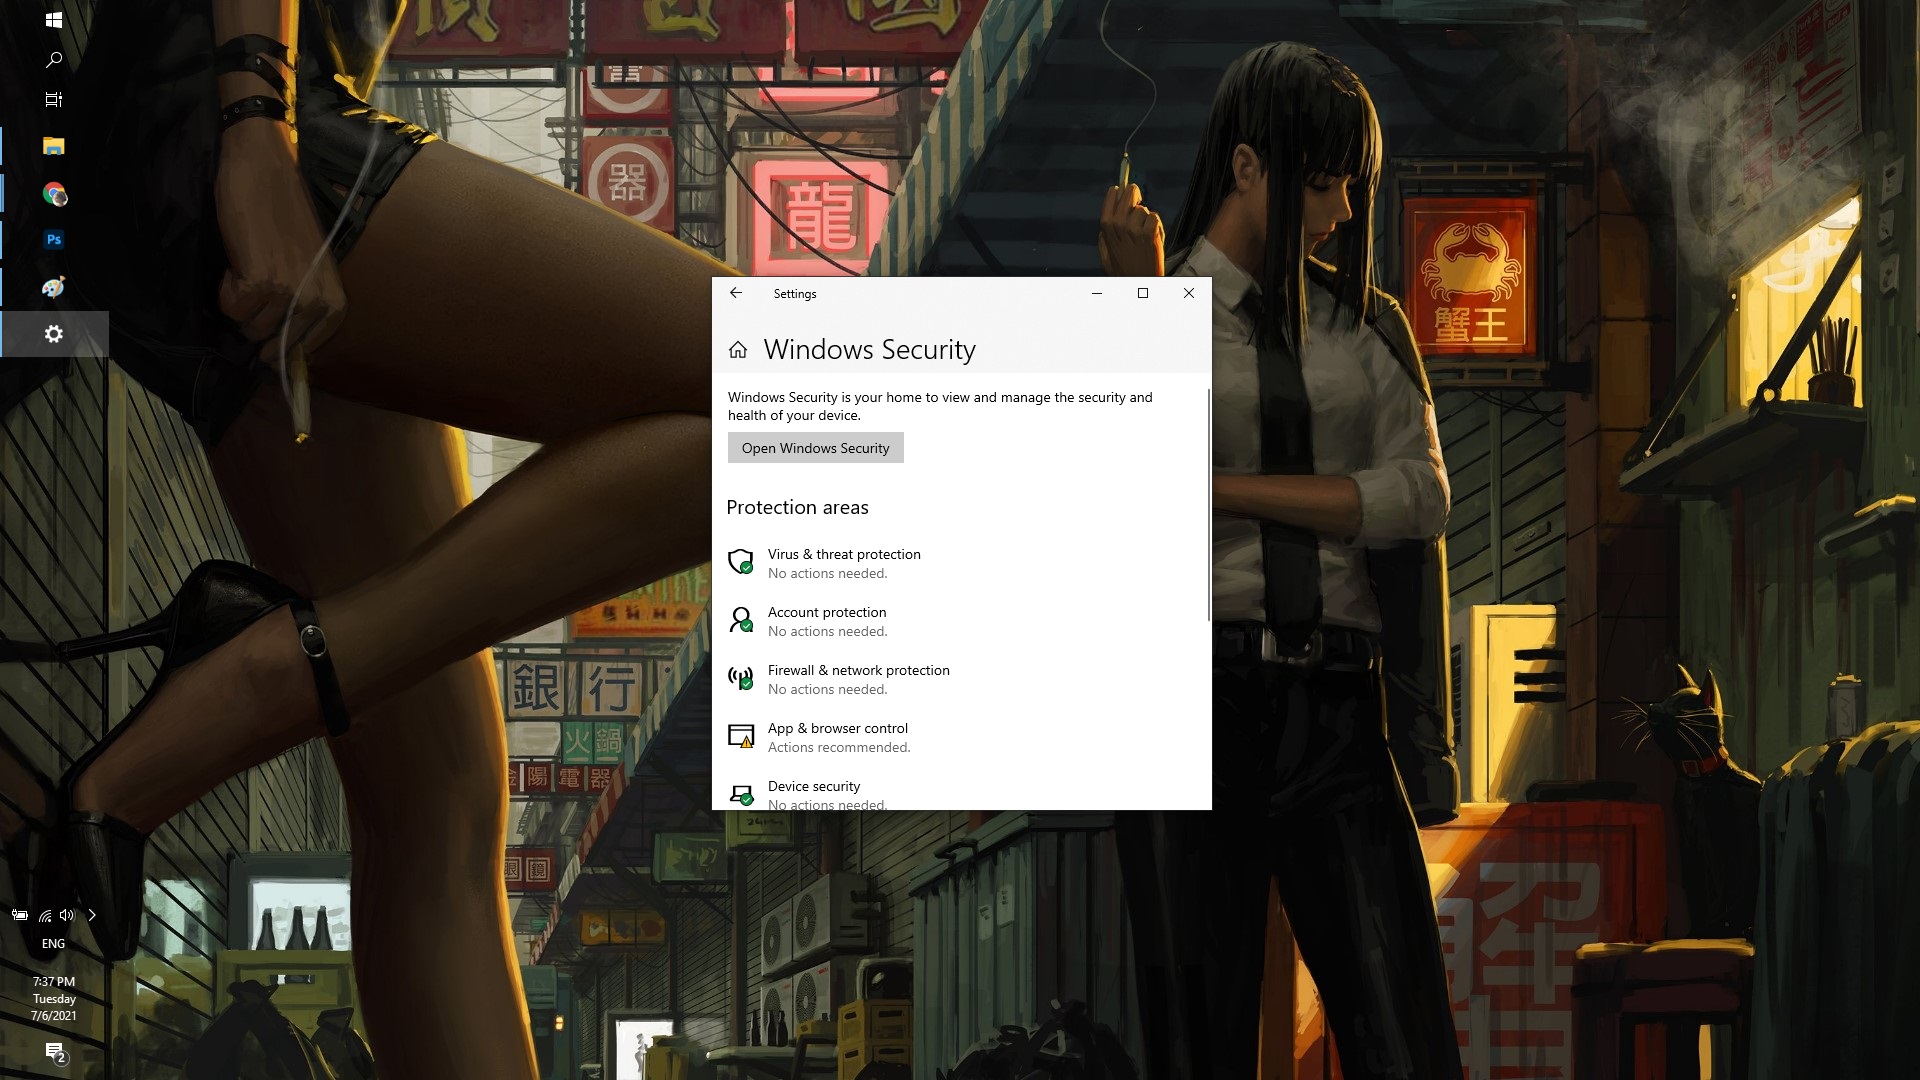Toggle network status icon in taskbar
1920x1080 pixels.
[45, 914]
